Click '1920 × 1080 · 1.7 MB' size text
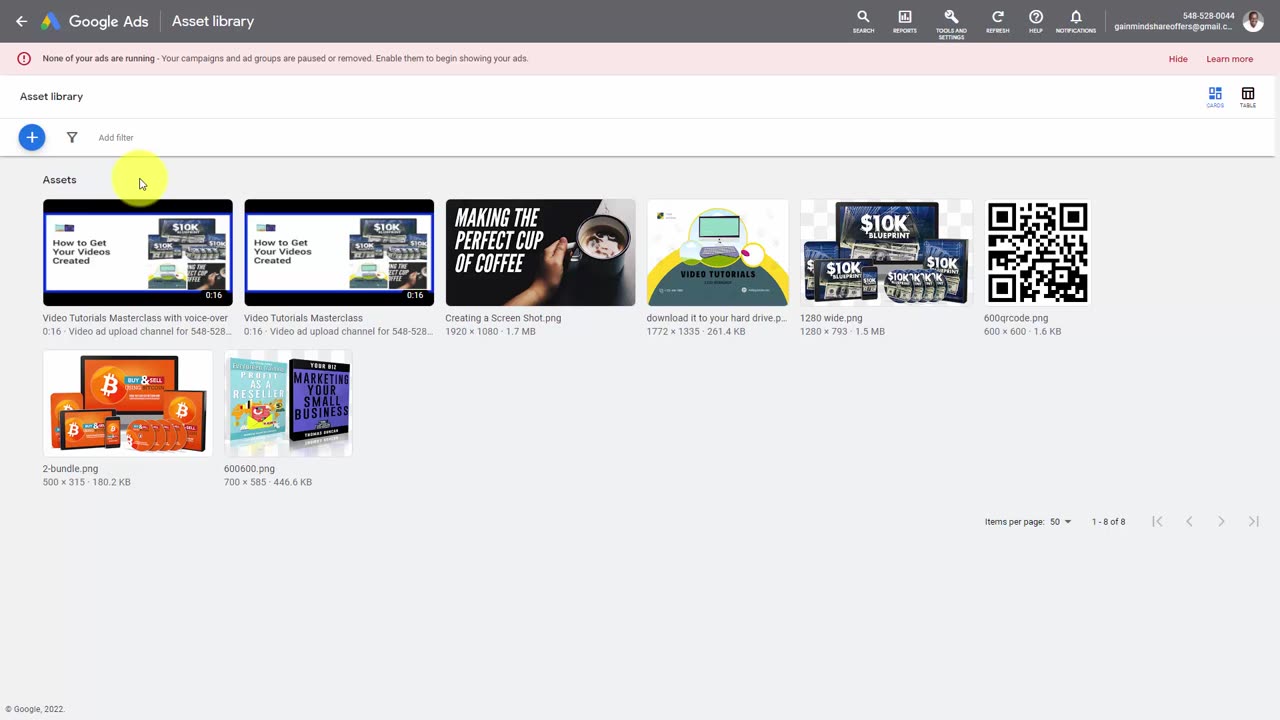Screen dimensions: 1280x720 tap(490, 331)
